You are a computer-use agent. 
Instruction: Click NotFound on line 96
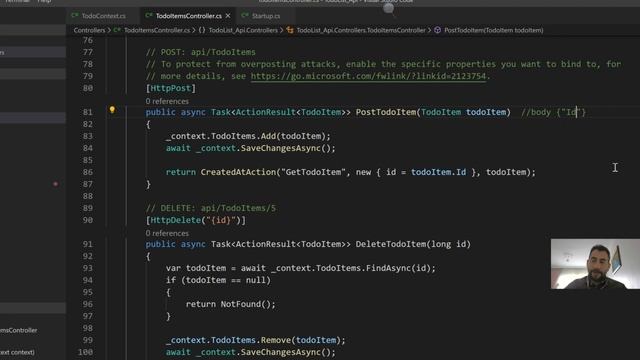(241, 304)
